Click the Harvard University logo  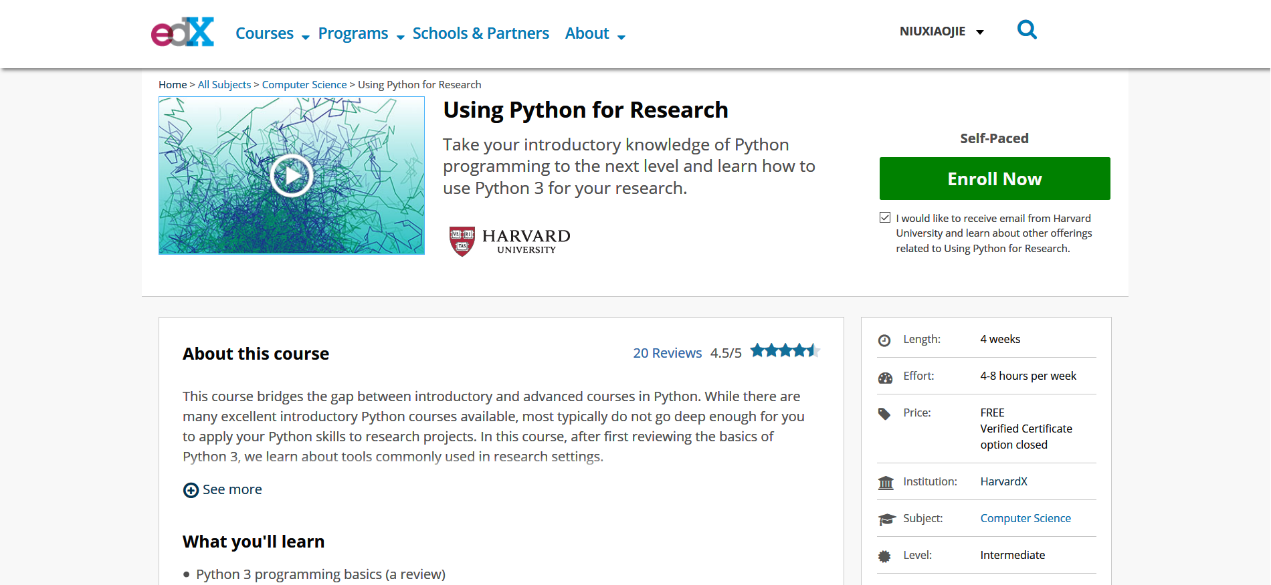pos(510,240)
